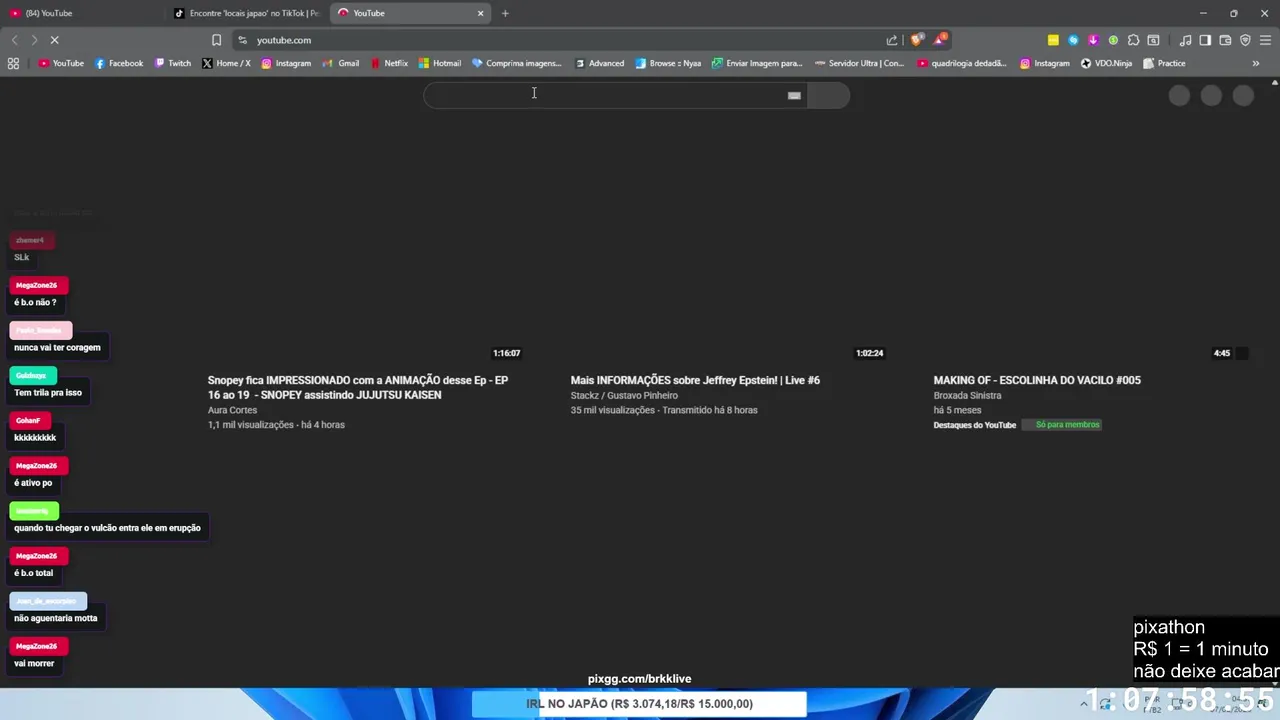Go forward using the browser forward arrow
Viewport: 1280px width, 720px height.
[34, 40]
